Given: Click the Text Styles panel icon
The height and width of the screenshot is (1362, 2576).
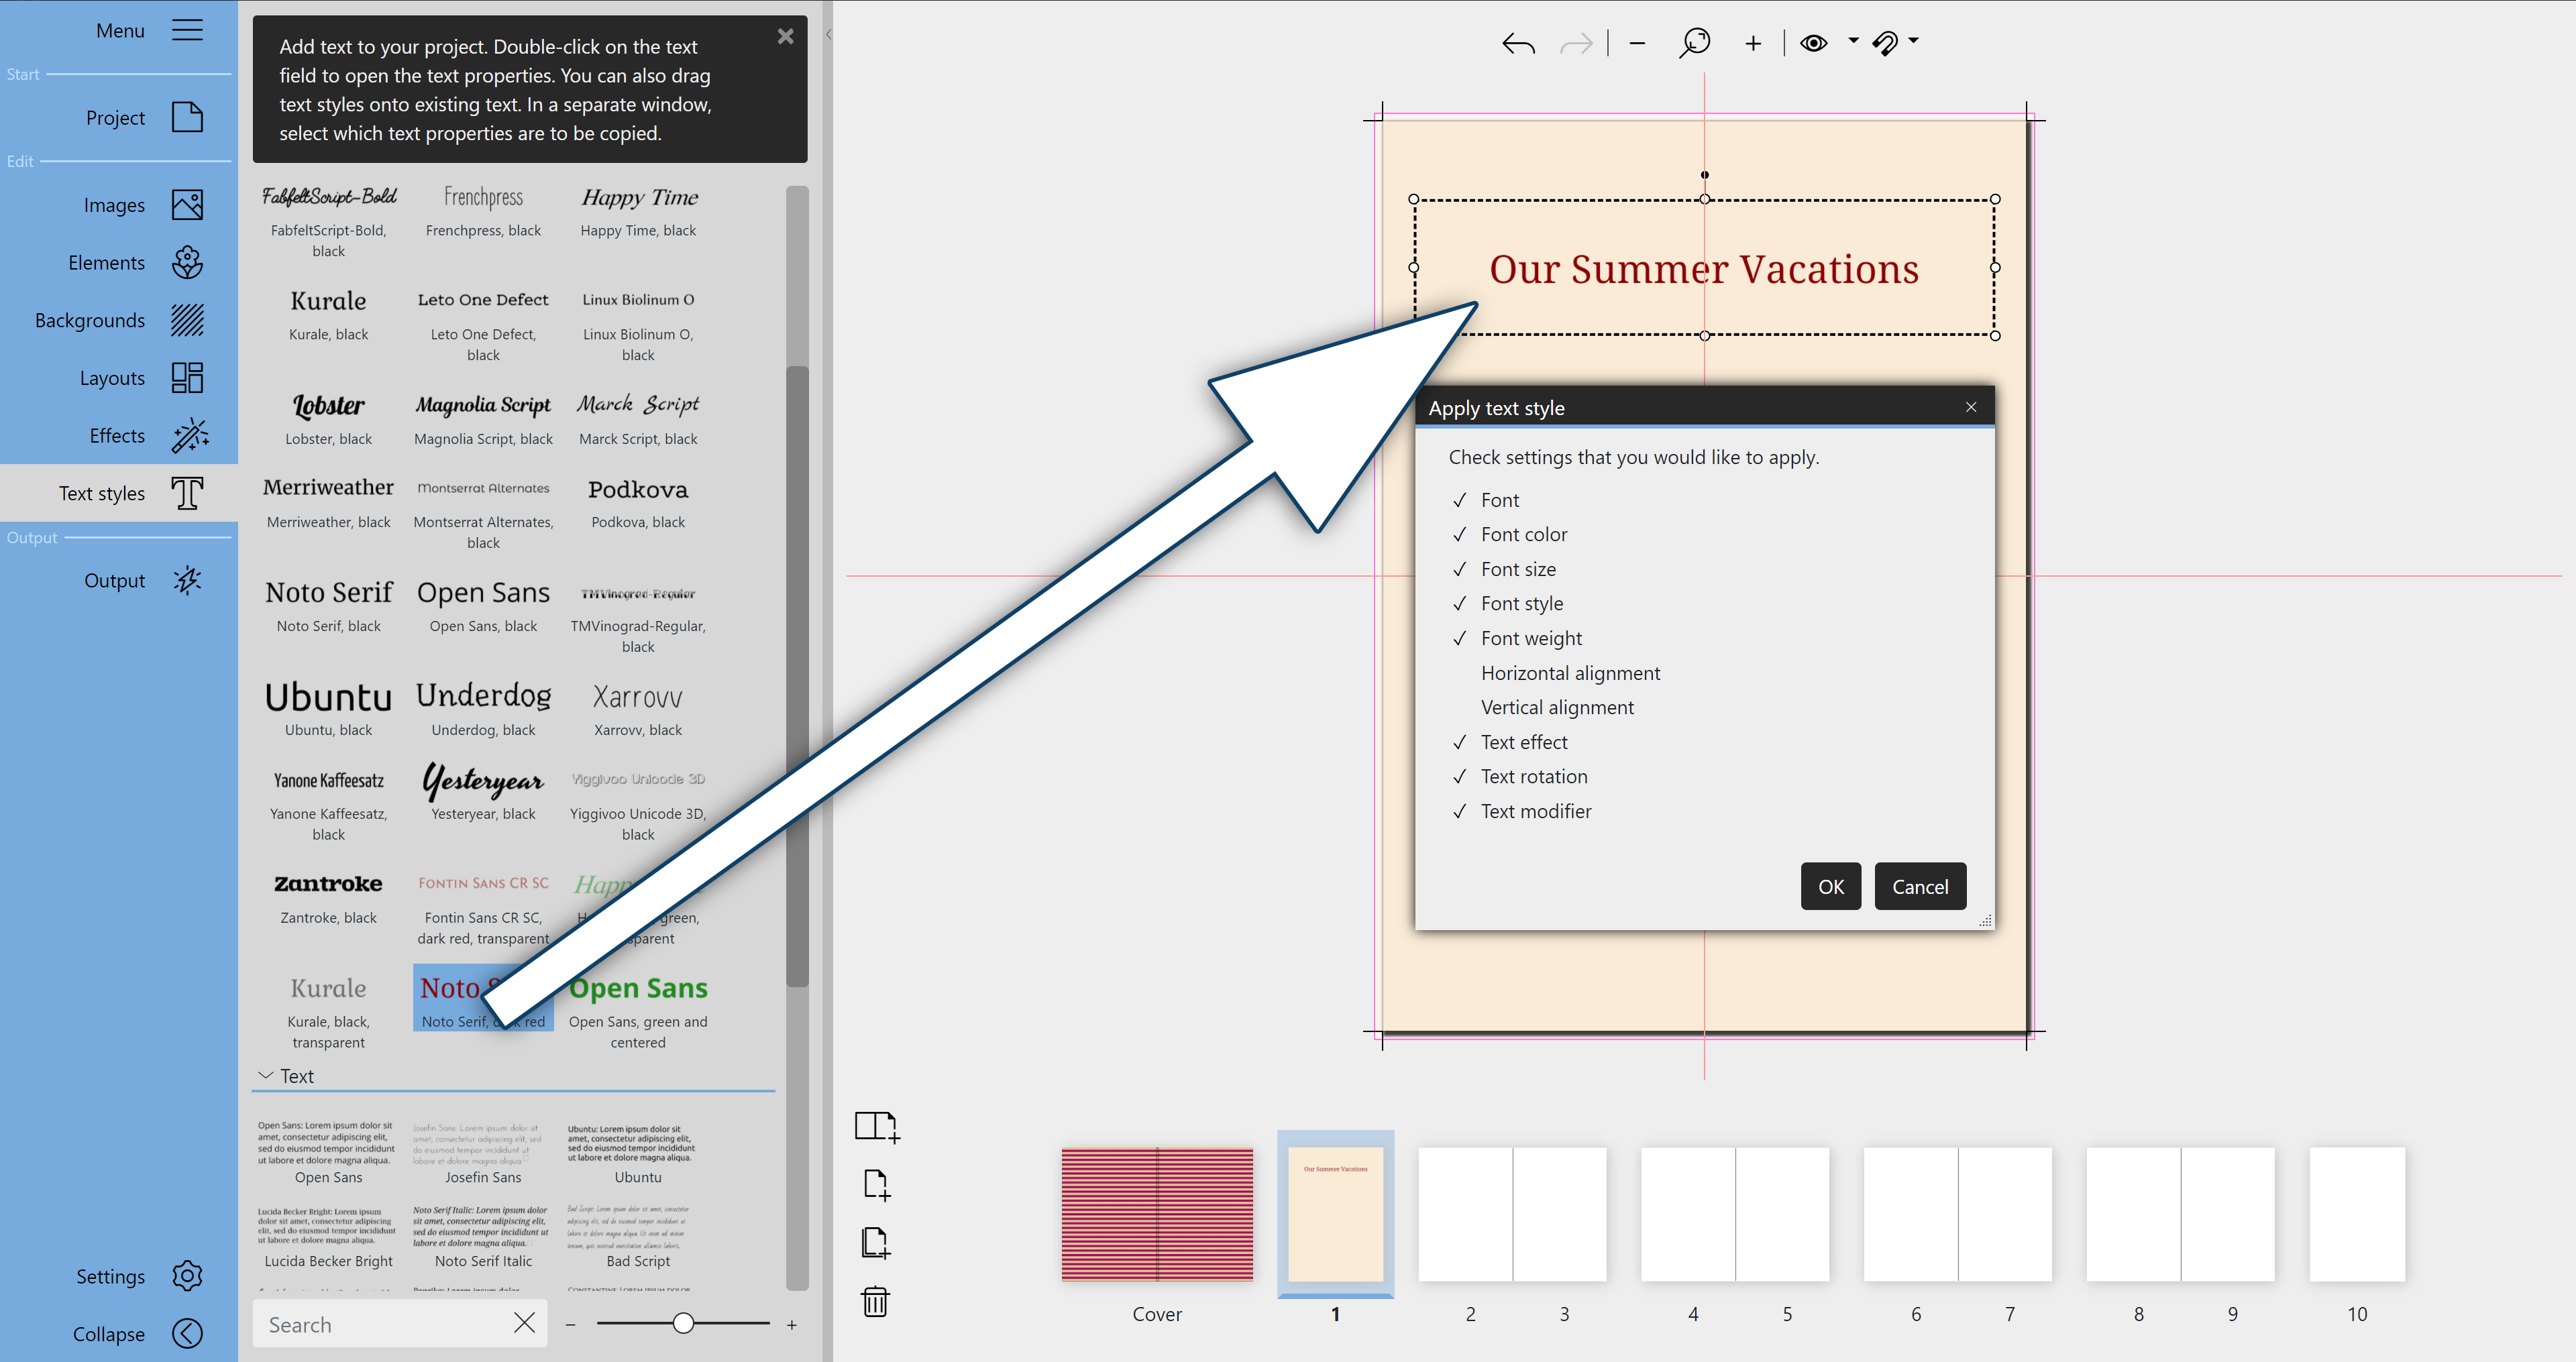Looking at the screenshot, I should 187,494.
